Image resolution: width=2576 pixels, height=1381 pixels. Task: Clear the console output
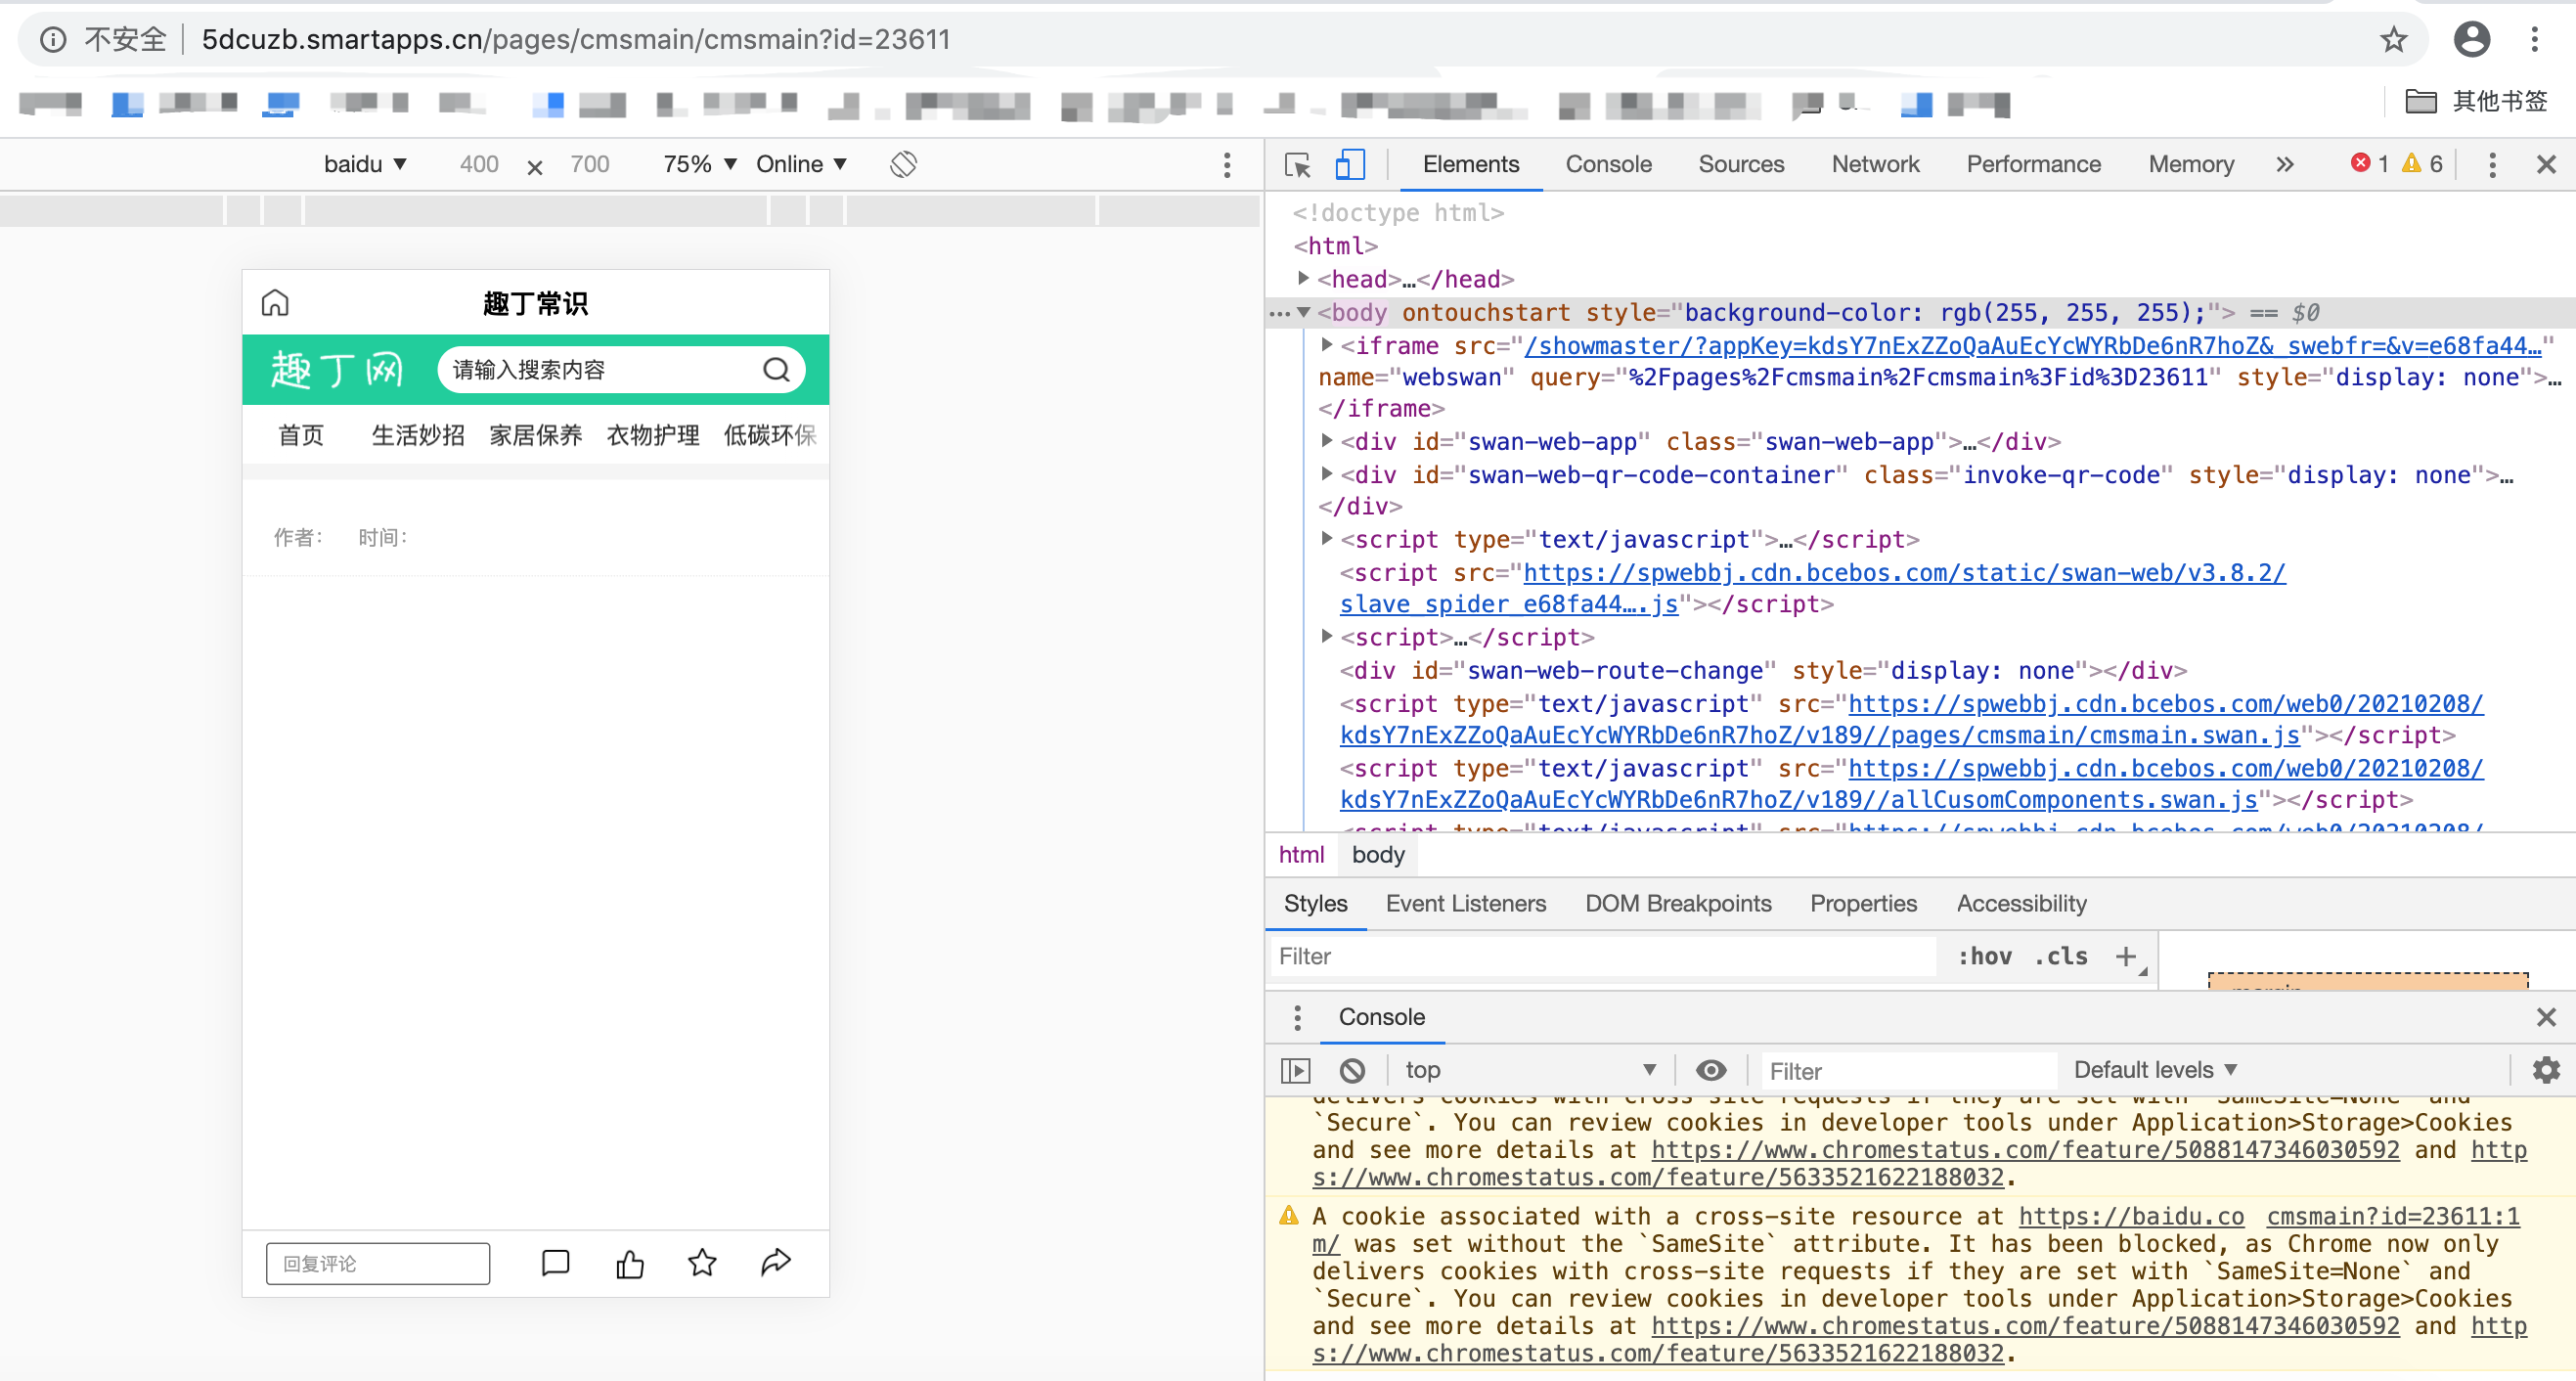1352,1071
